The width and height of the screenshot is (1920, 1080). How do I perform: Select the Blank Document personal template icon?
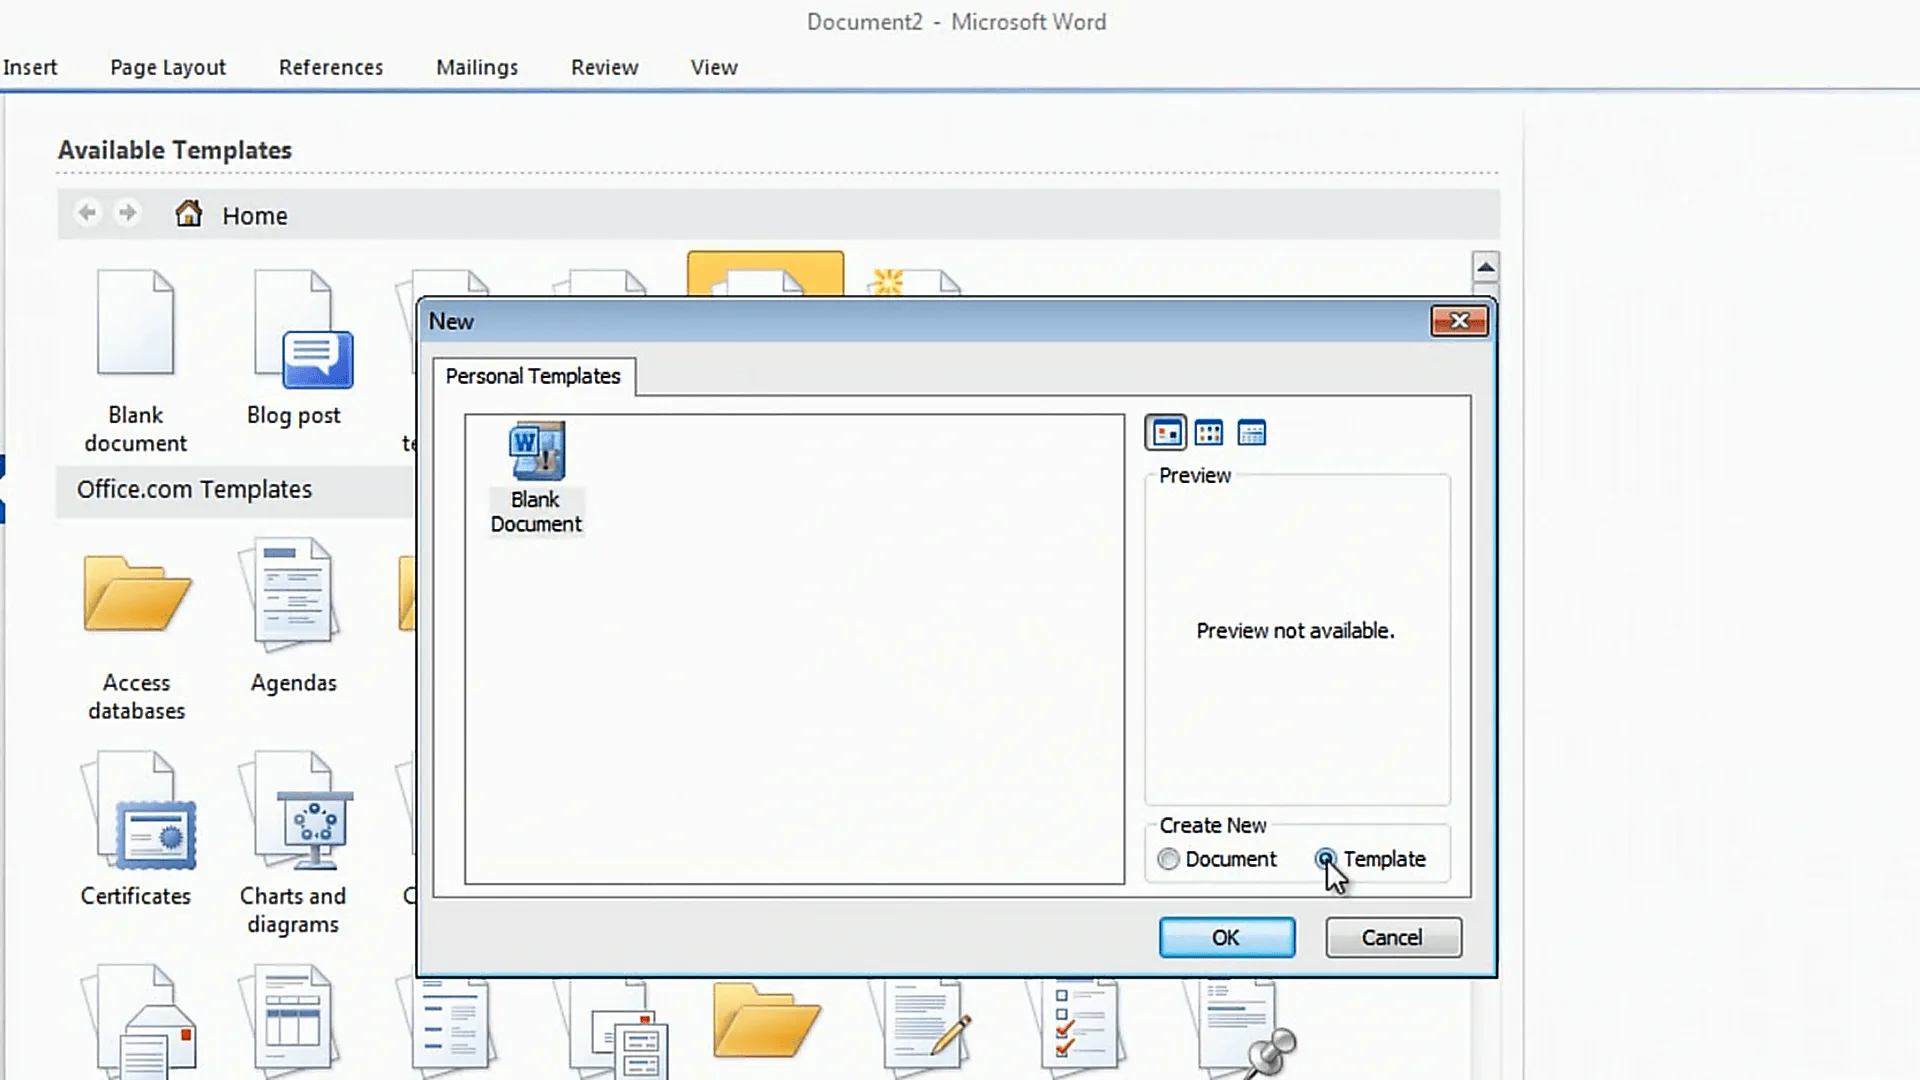point(537,452)
